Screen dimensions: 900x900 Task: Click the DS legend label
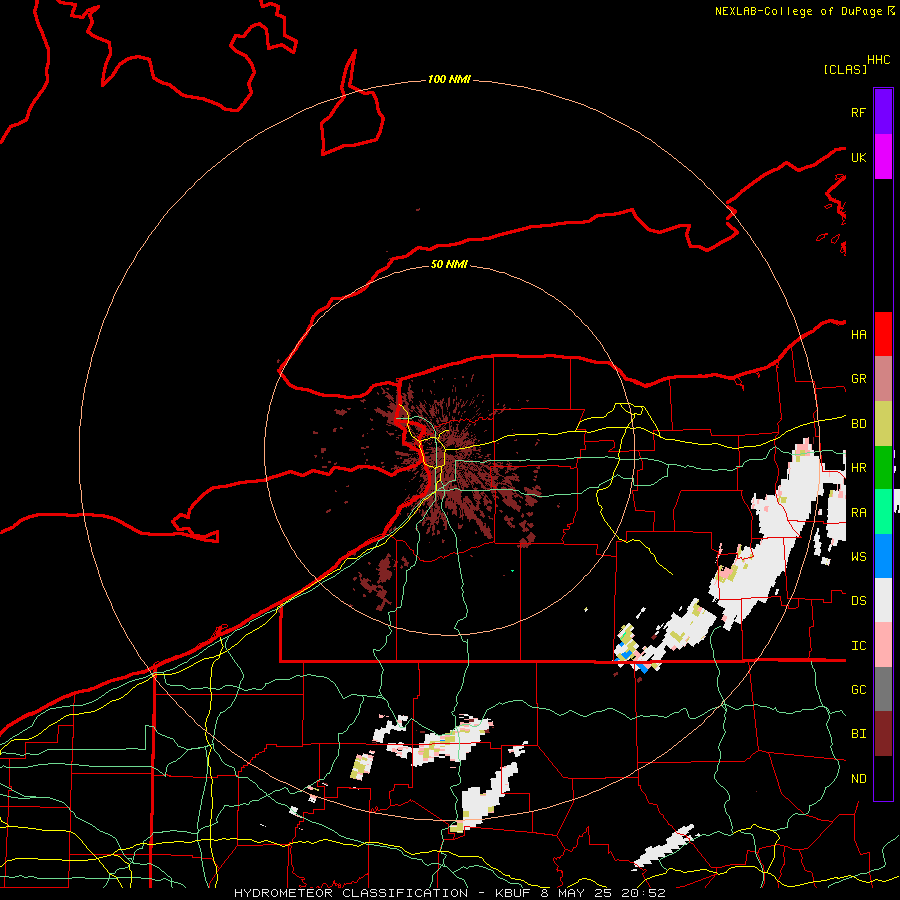coord(858,601)
